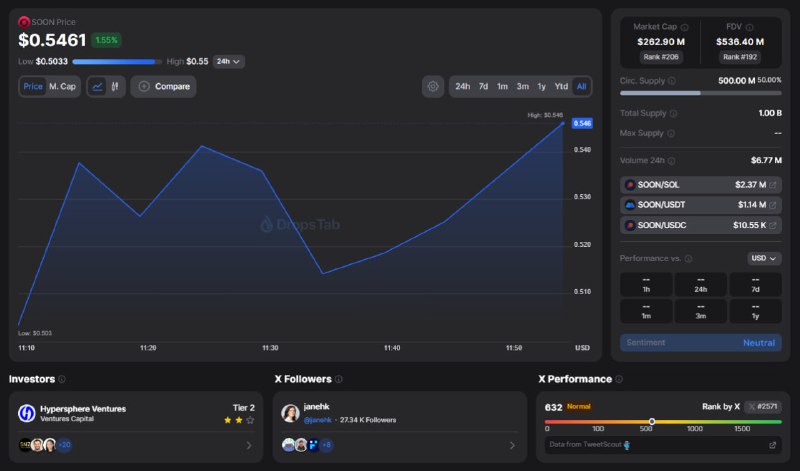
Task: Expand the X Followers list chevron
Action: (x=512, y=445)
